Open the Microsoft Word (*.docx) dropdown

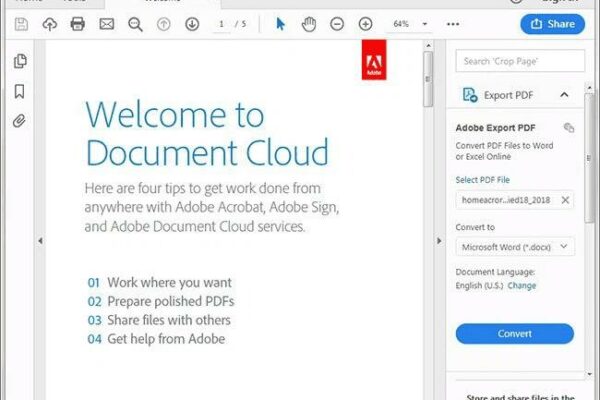click(x=515, y=247)
